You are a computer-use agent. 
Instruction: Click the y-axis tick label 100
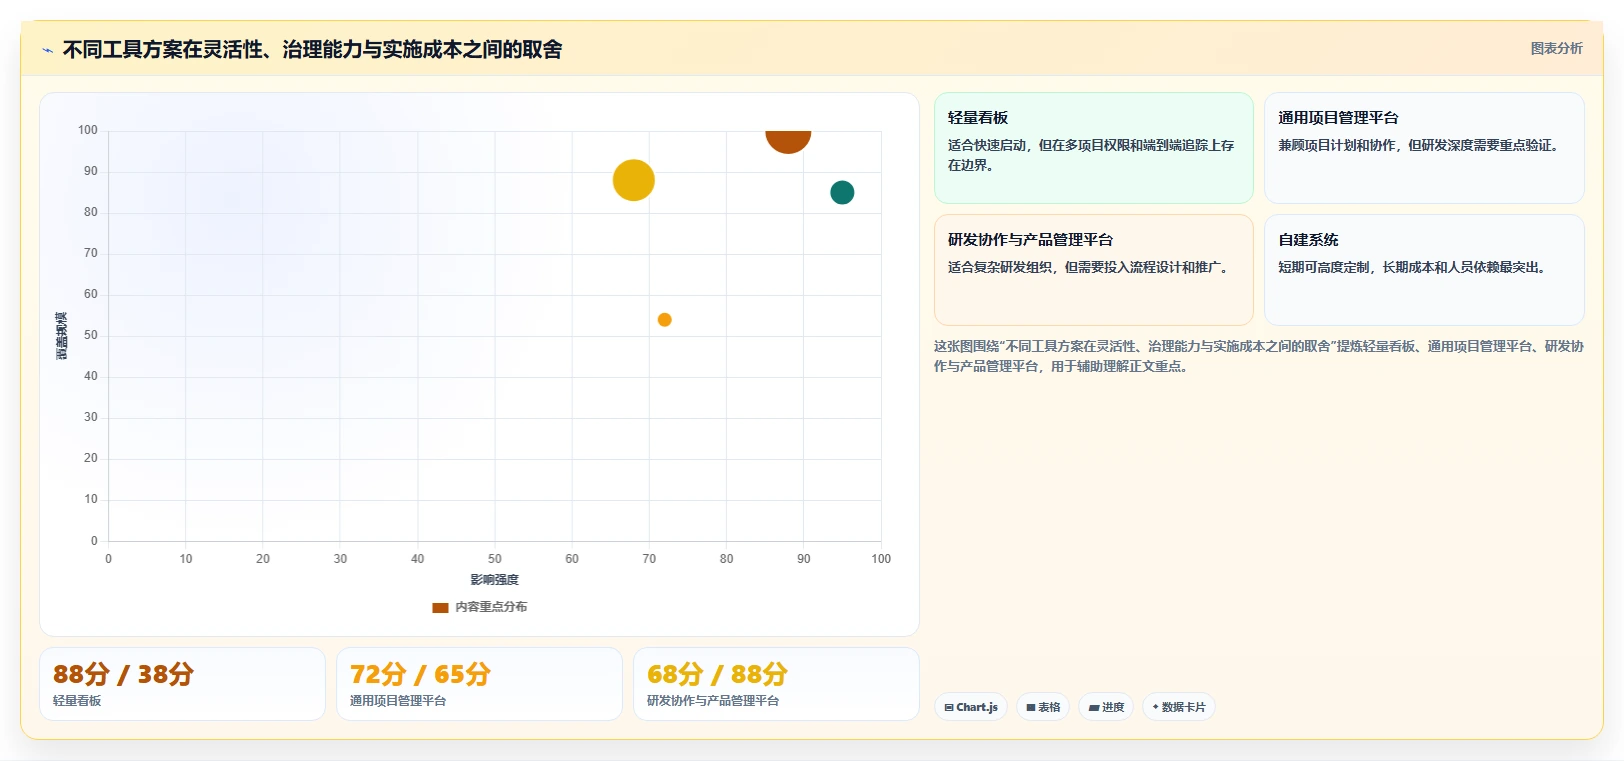88,130
